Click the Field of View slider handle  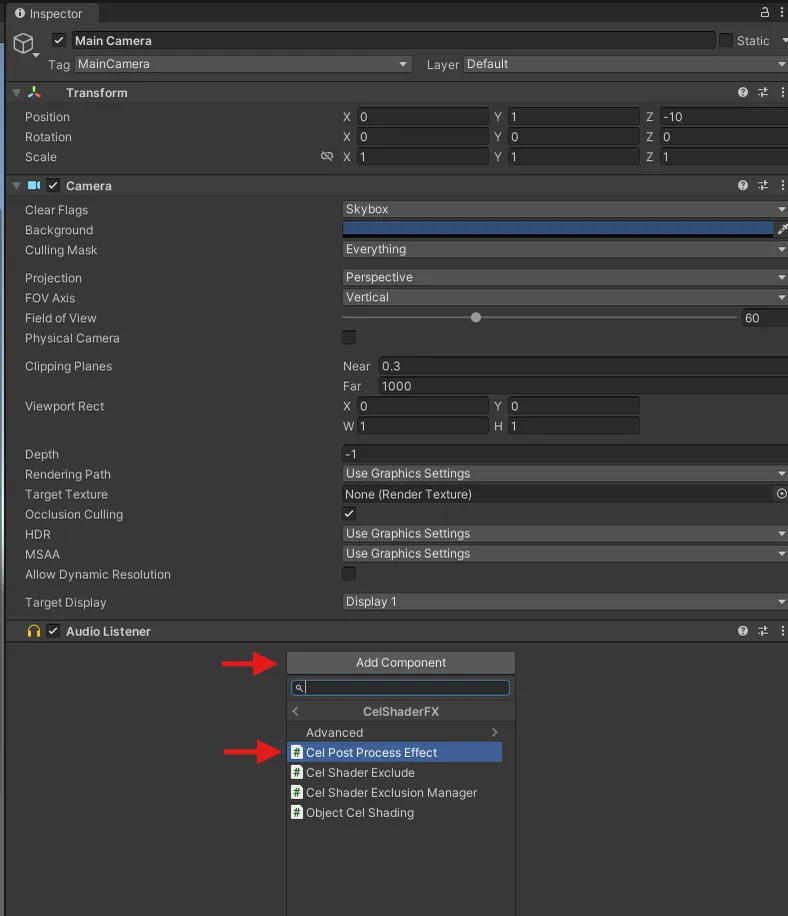(476, 317)
